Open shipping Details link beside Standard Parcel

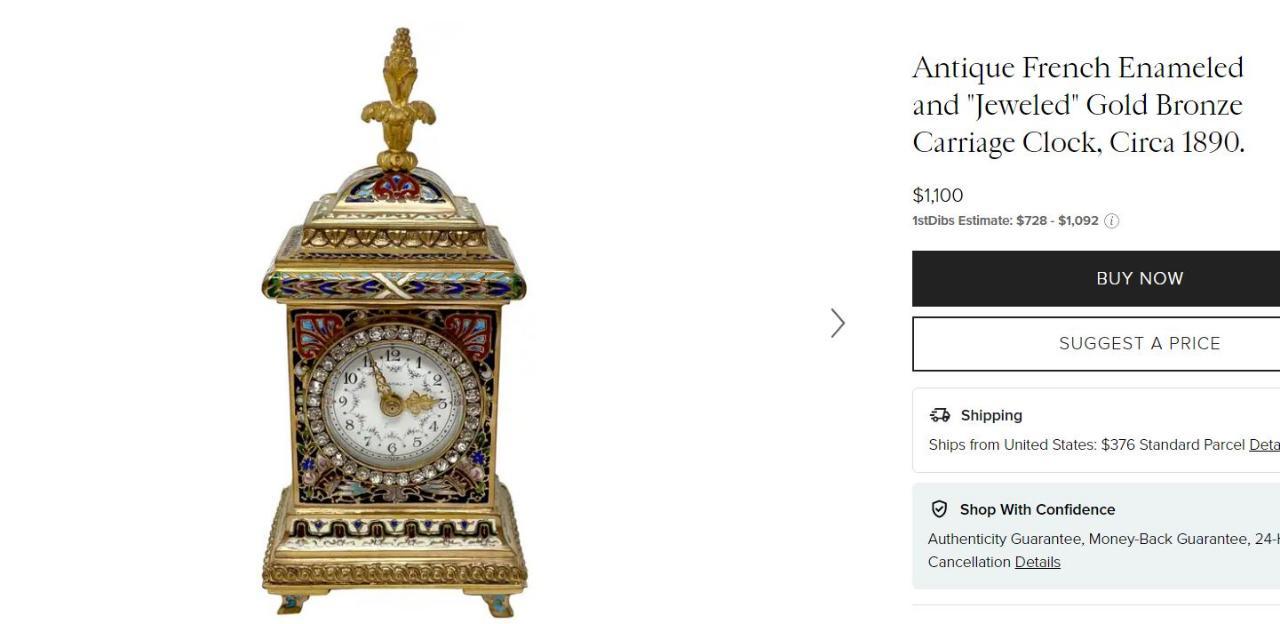pos(1264,445)
